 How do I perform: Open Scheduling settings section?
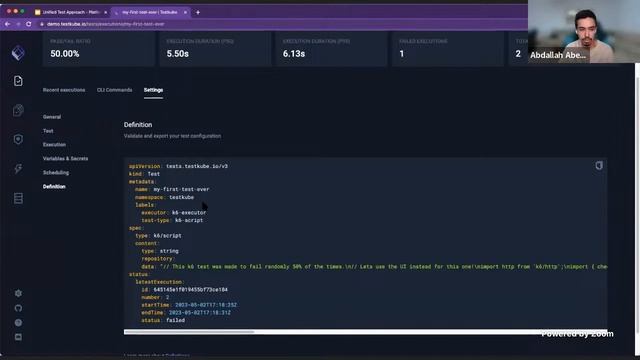coord(56,173)
